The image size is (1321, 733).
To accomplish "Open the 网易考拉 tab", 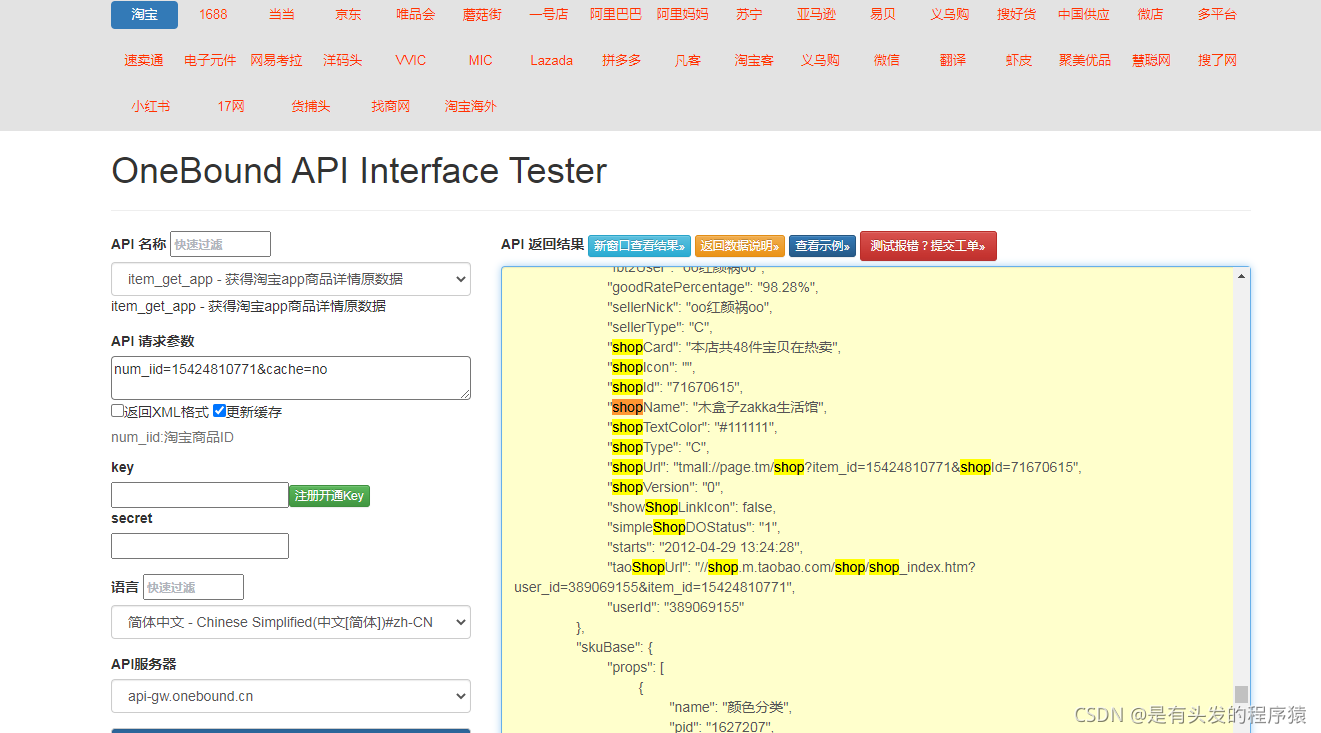I will coord(277,60).
